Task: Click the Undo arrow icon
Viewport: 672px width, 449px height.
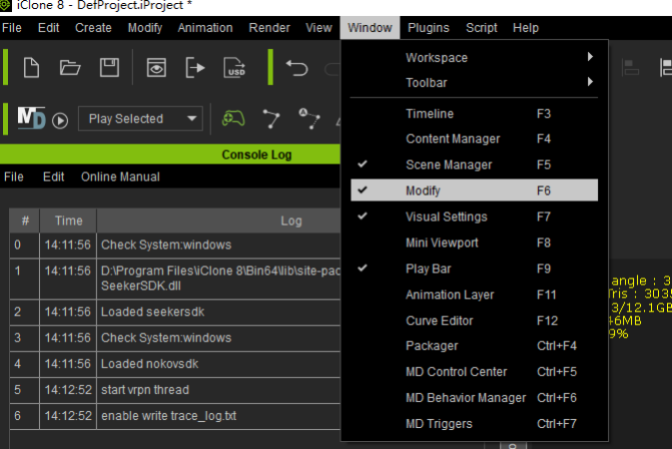Action: 297,68
